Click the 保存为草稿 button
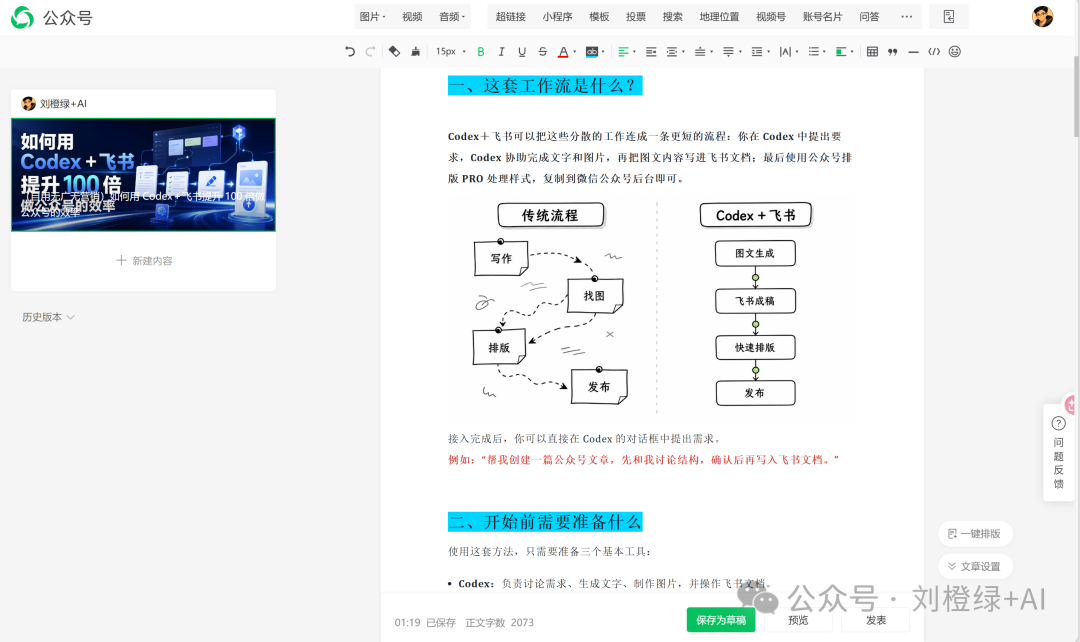The width and height of the screenshot is (1080, 642). coord(720,620)
